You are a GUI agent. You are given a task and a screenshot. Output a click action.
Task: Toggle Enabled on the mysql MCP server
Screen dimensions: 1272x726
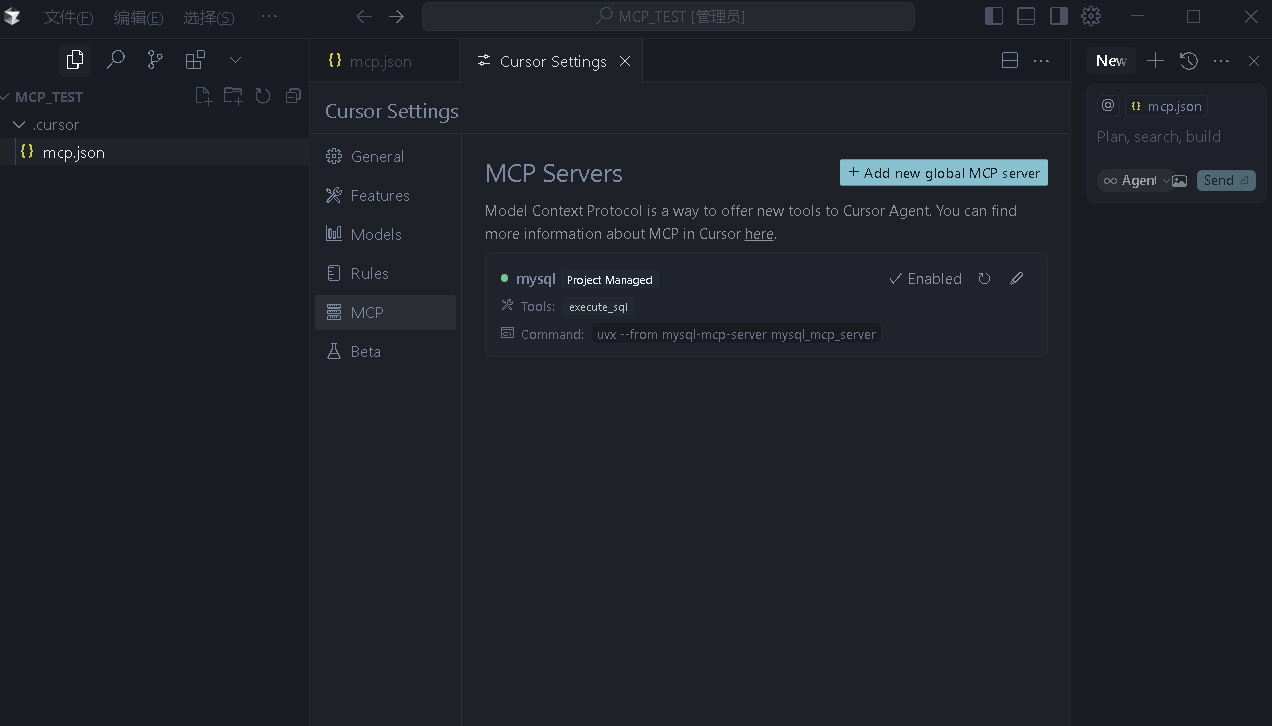click(x=924, y=278)
